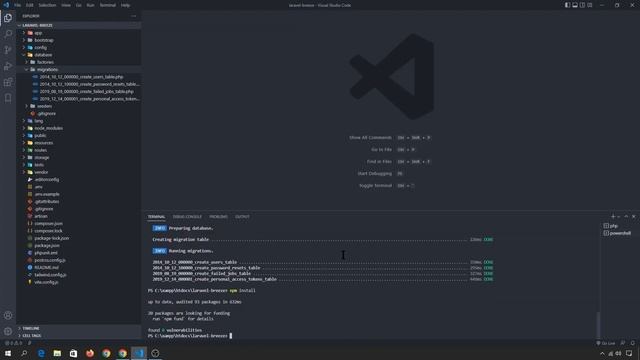Image resolution: width=640 pixels, height=360 pixels.
Task: Open the Help menu
Action: tap(125, 5)
